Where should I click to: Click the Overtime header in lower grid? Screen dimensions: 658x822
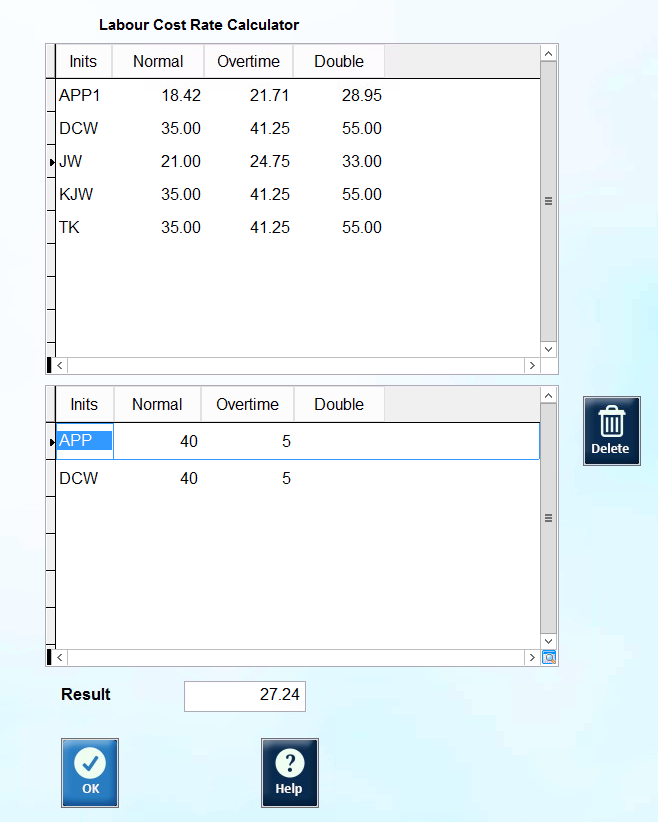(247, 404)
